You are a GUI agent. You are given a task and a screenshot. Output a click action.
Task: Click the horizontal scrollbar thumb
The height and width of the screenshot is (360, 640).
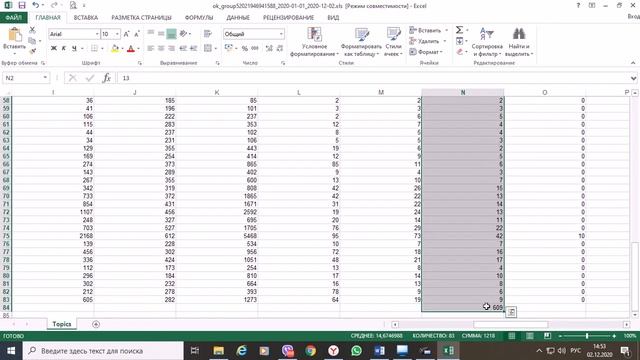[511, 324]
